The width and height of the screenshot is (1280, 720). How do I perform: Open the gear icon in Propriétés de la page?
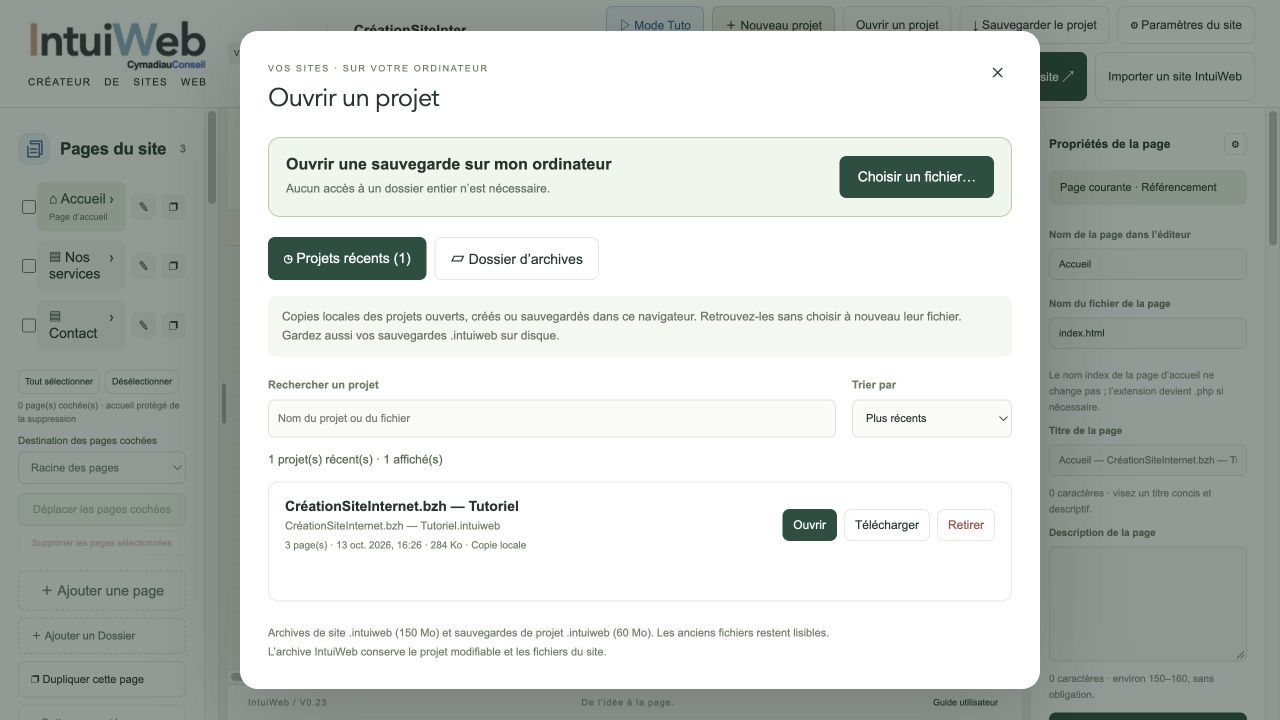tap(1235, 144)
